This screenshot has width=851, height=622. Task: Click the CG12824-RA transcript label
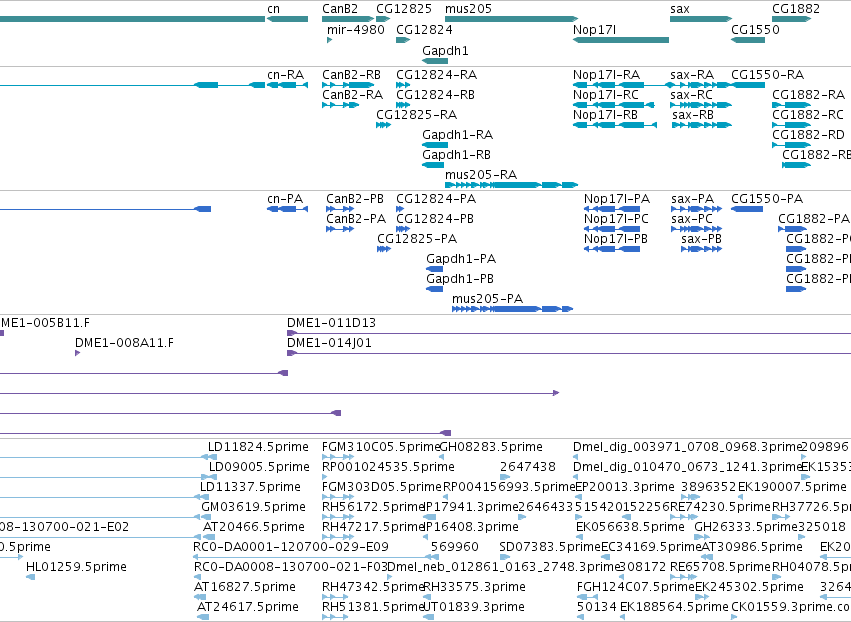coord(436,74)
